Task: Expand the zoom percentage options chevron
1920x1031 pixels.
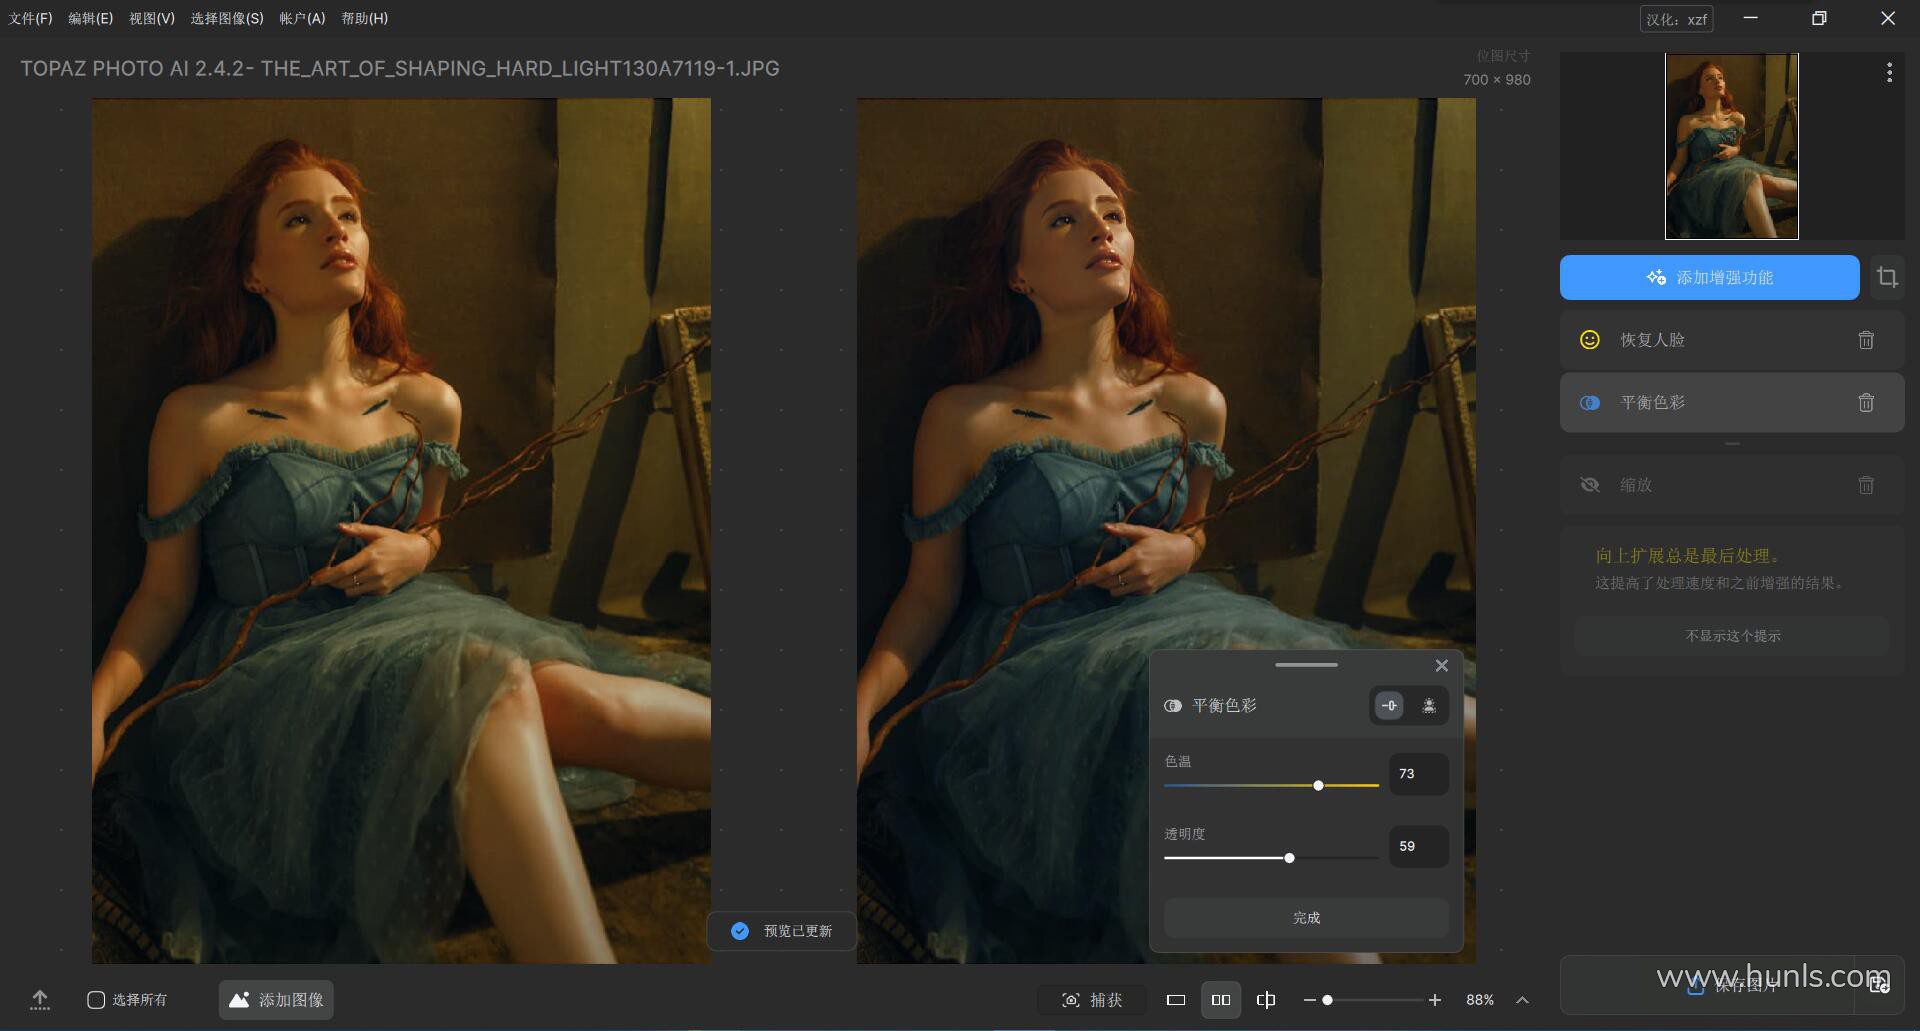Action: [x=1522, y=1000]
